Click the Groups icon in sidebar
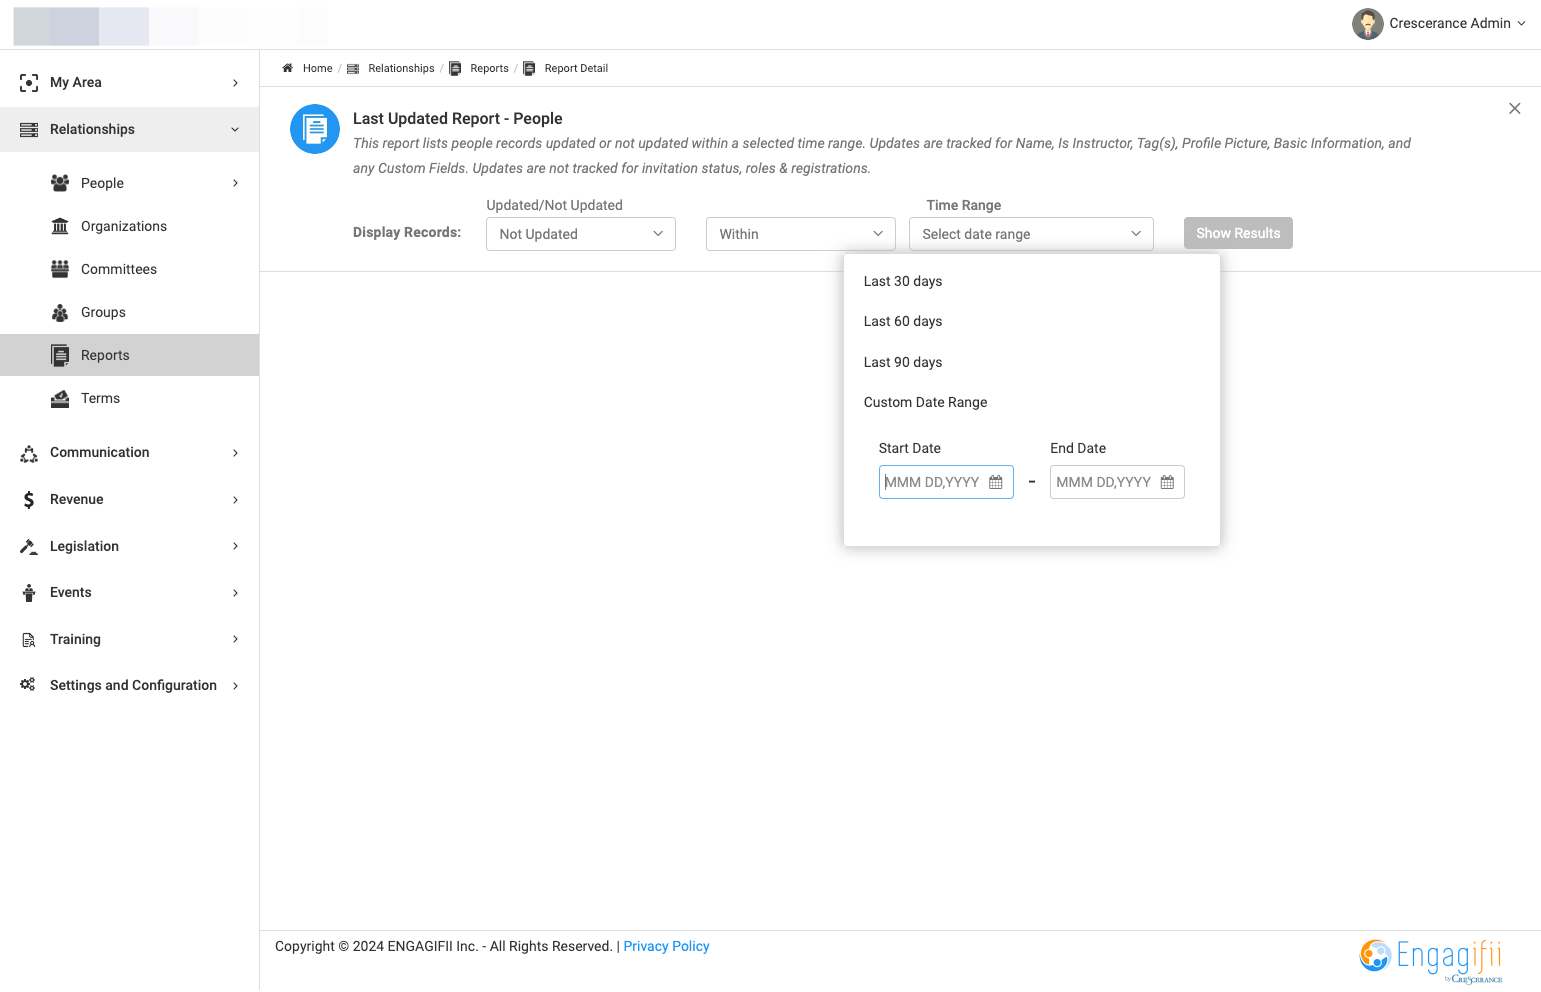 coord(60,312)
